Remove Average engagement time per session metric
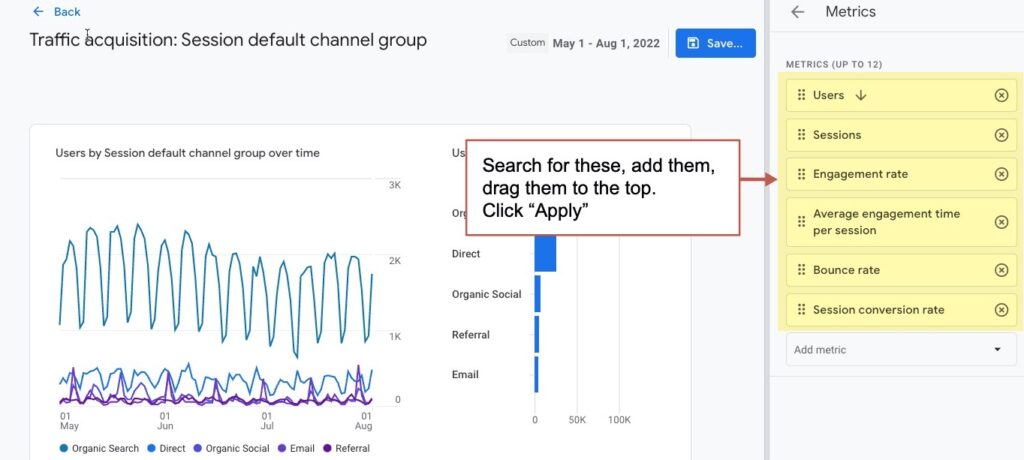This screenshot has width=1024, height=460. [1001, 222]
